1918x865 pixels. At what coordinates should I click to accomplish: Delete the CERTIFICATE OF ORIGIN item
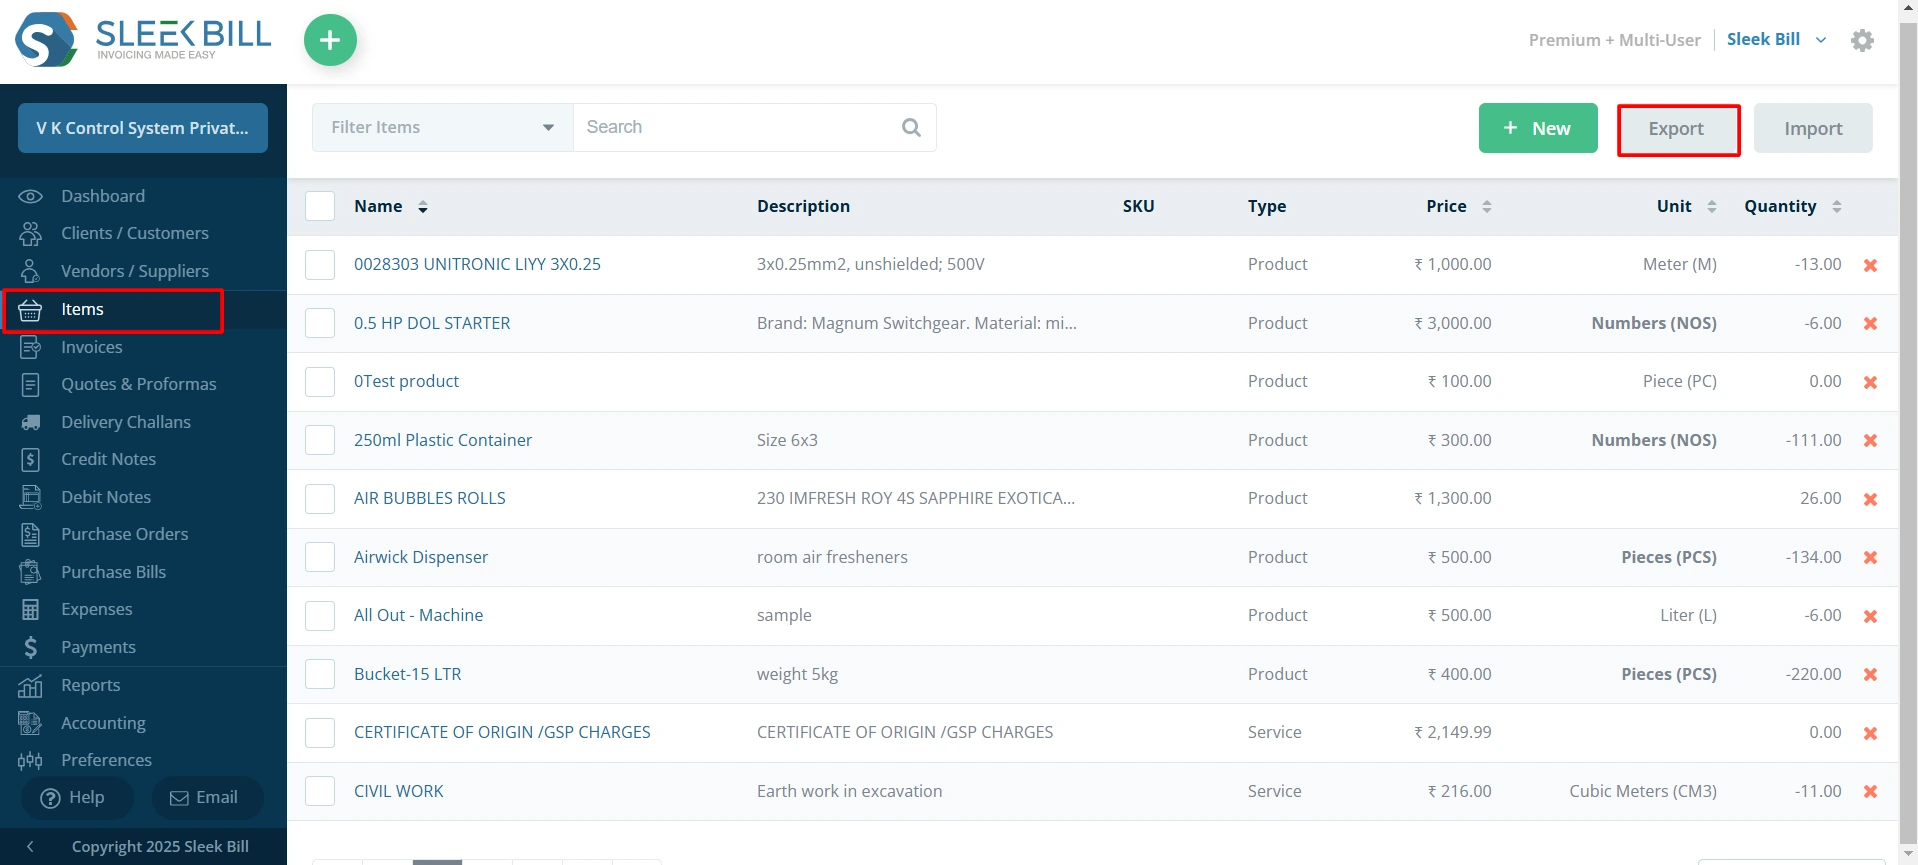click(1870, 733)
